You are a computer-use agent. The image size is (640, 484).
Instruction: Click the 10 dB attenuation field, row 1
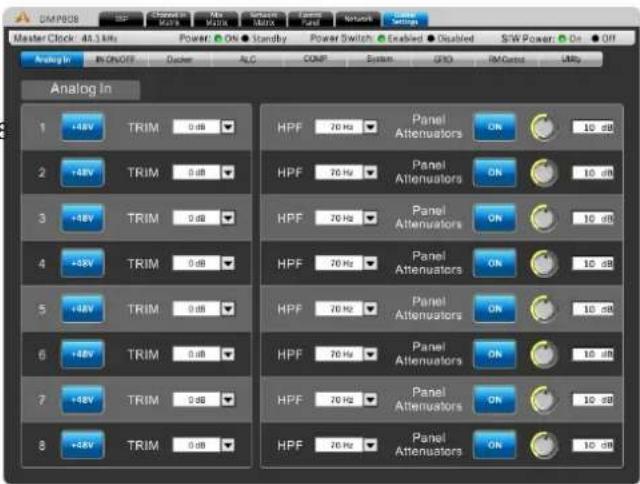tap(593, 127)
